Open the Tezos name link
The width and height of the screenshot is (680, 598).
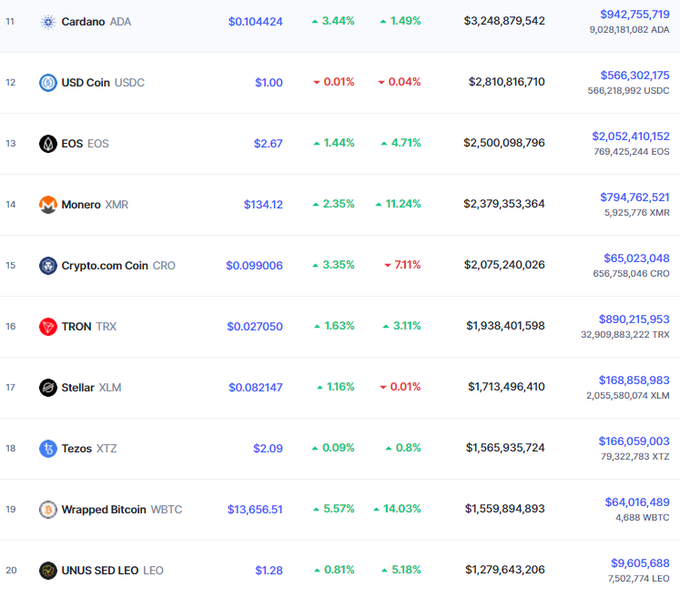pos(77,448)
